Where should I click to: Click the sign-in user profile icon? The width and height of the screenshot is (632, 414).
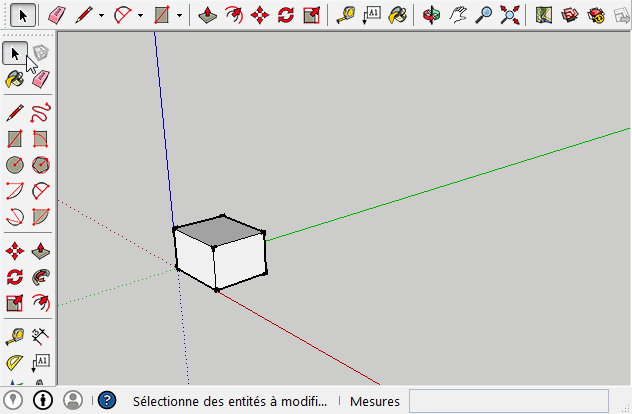pos(73,400)
